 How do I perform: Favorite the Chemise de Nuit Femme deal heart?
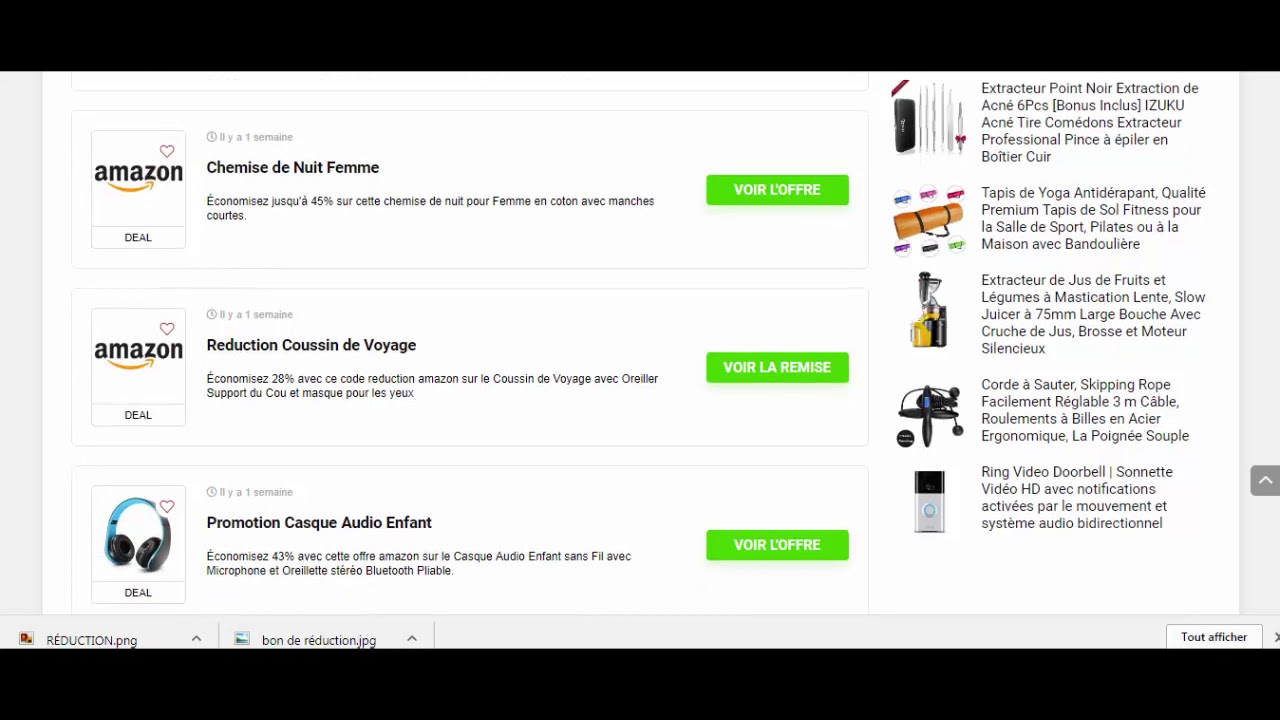pos(167,152)
